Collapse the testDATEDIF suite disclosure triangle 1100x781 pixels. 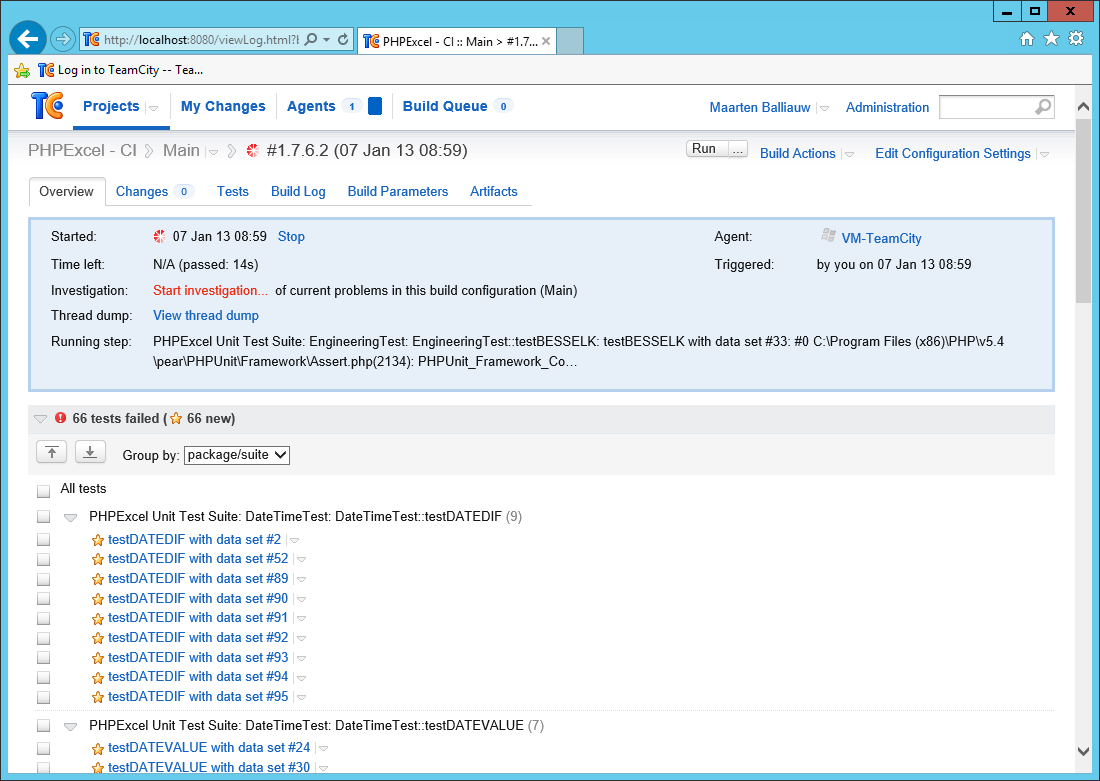pos(70,517)
